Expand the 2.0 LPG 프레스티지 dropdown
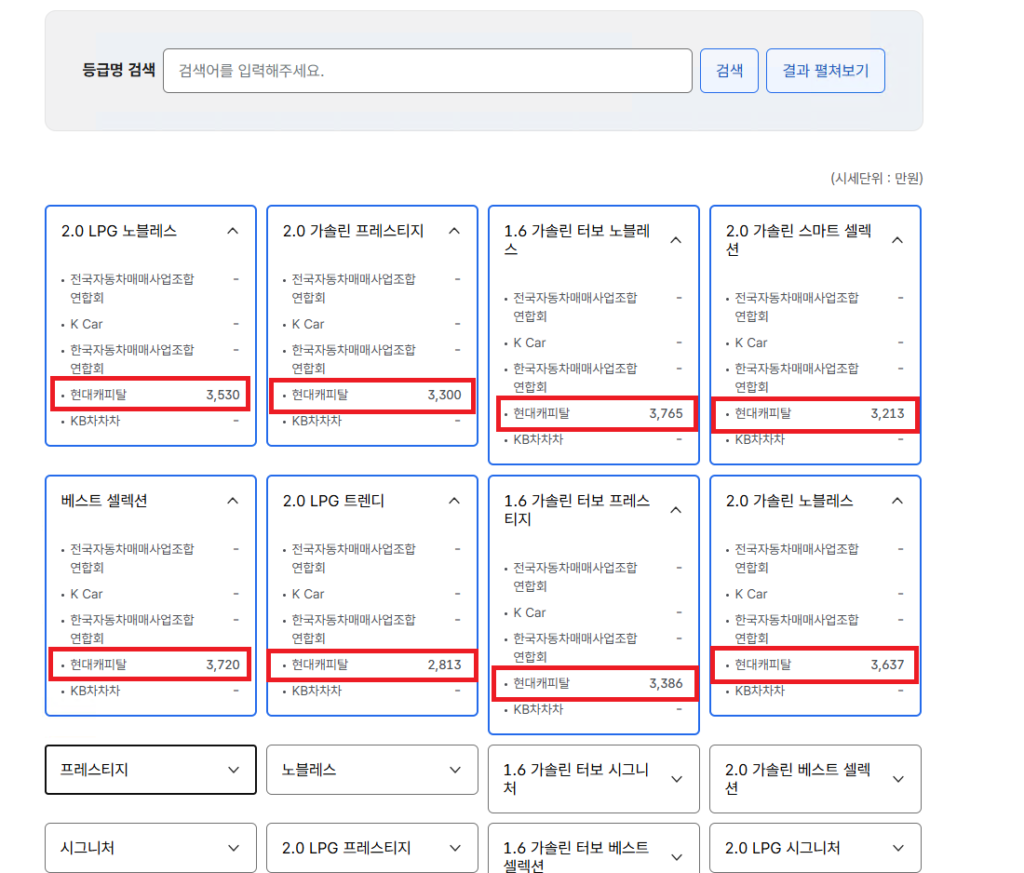 455,848
